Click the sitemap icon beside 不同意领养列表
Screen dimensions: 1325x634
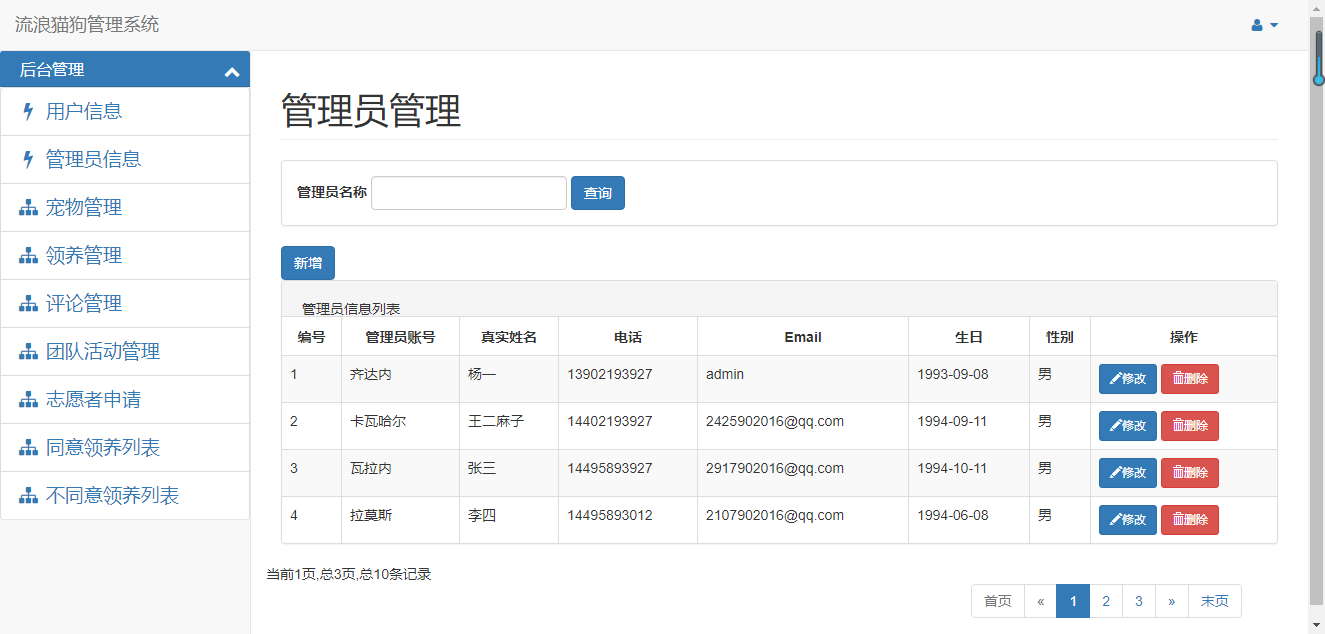tap(28, 496)
